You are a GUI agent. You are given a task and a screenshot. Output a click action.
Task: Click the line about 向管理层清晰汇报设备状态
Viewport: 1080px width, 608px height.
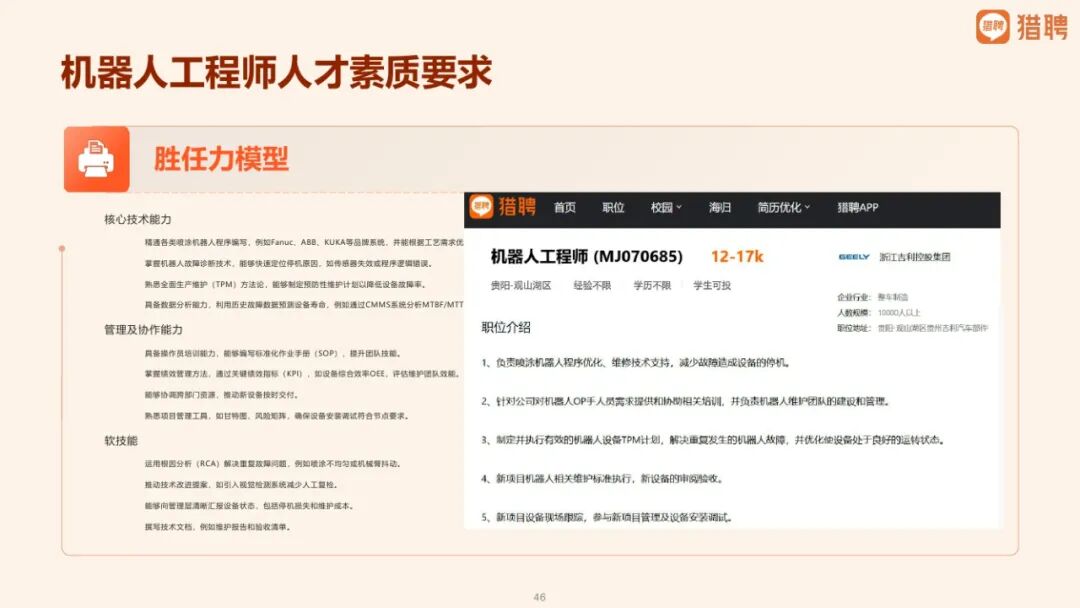[250, 506]
